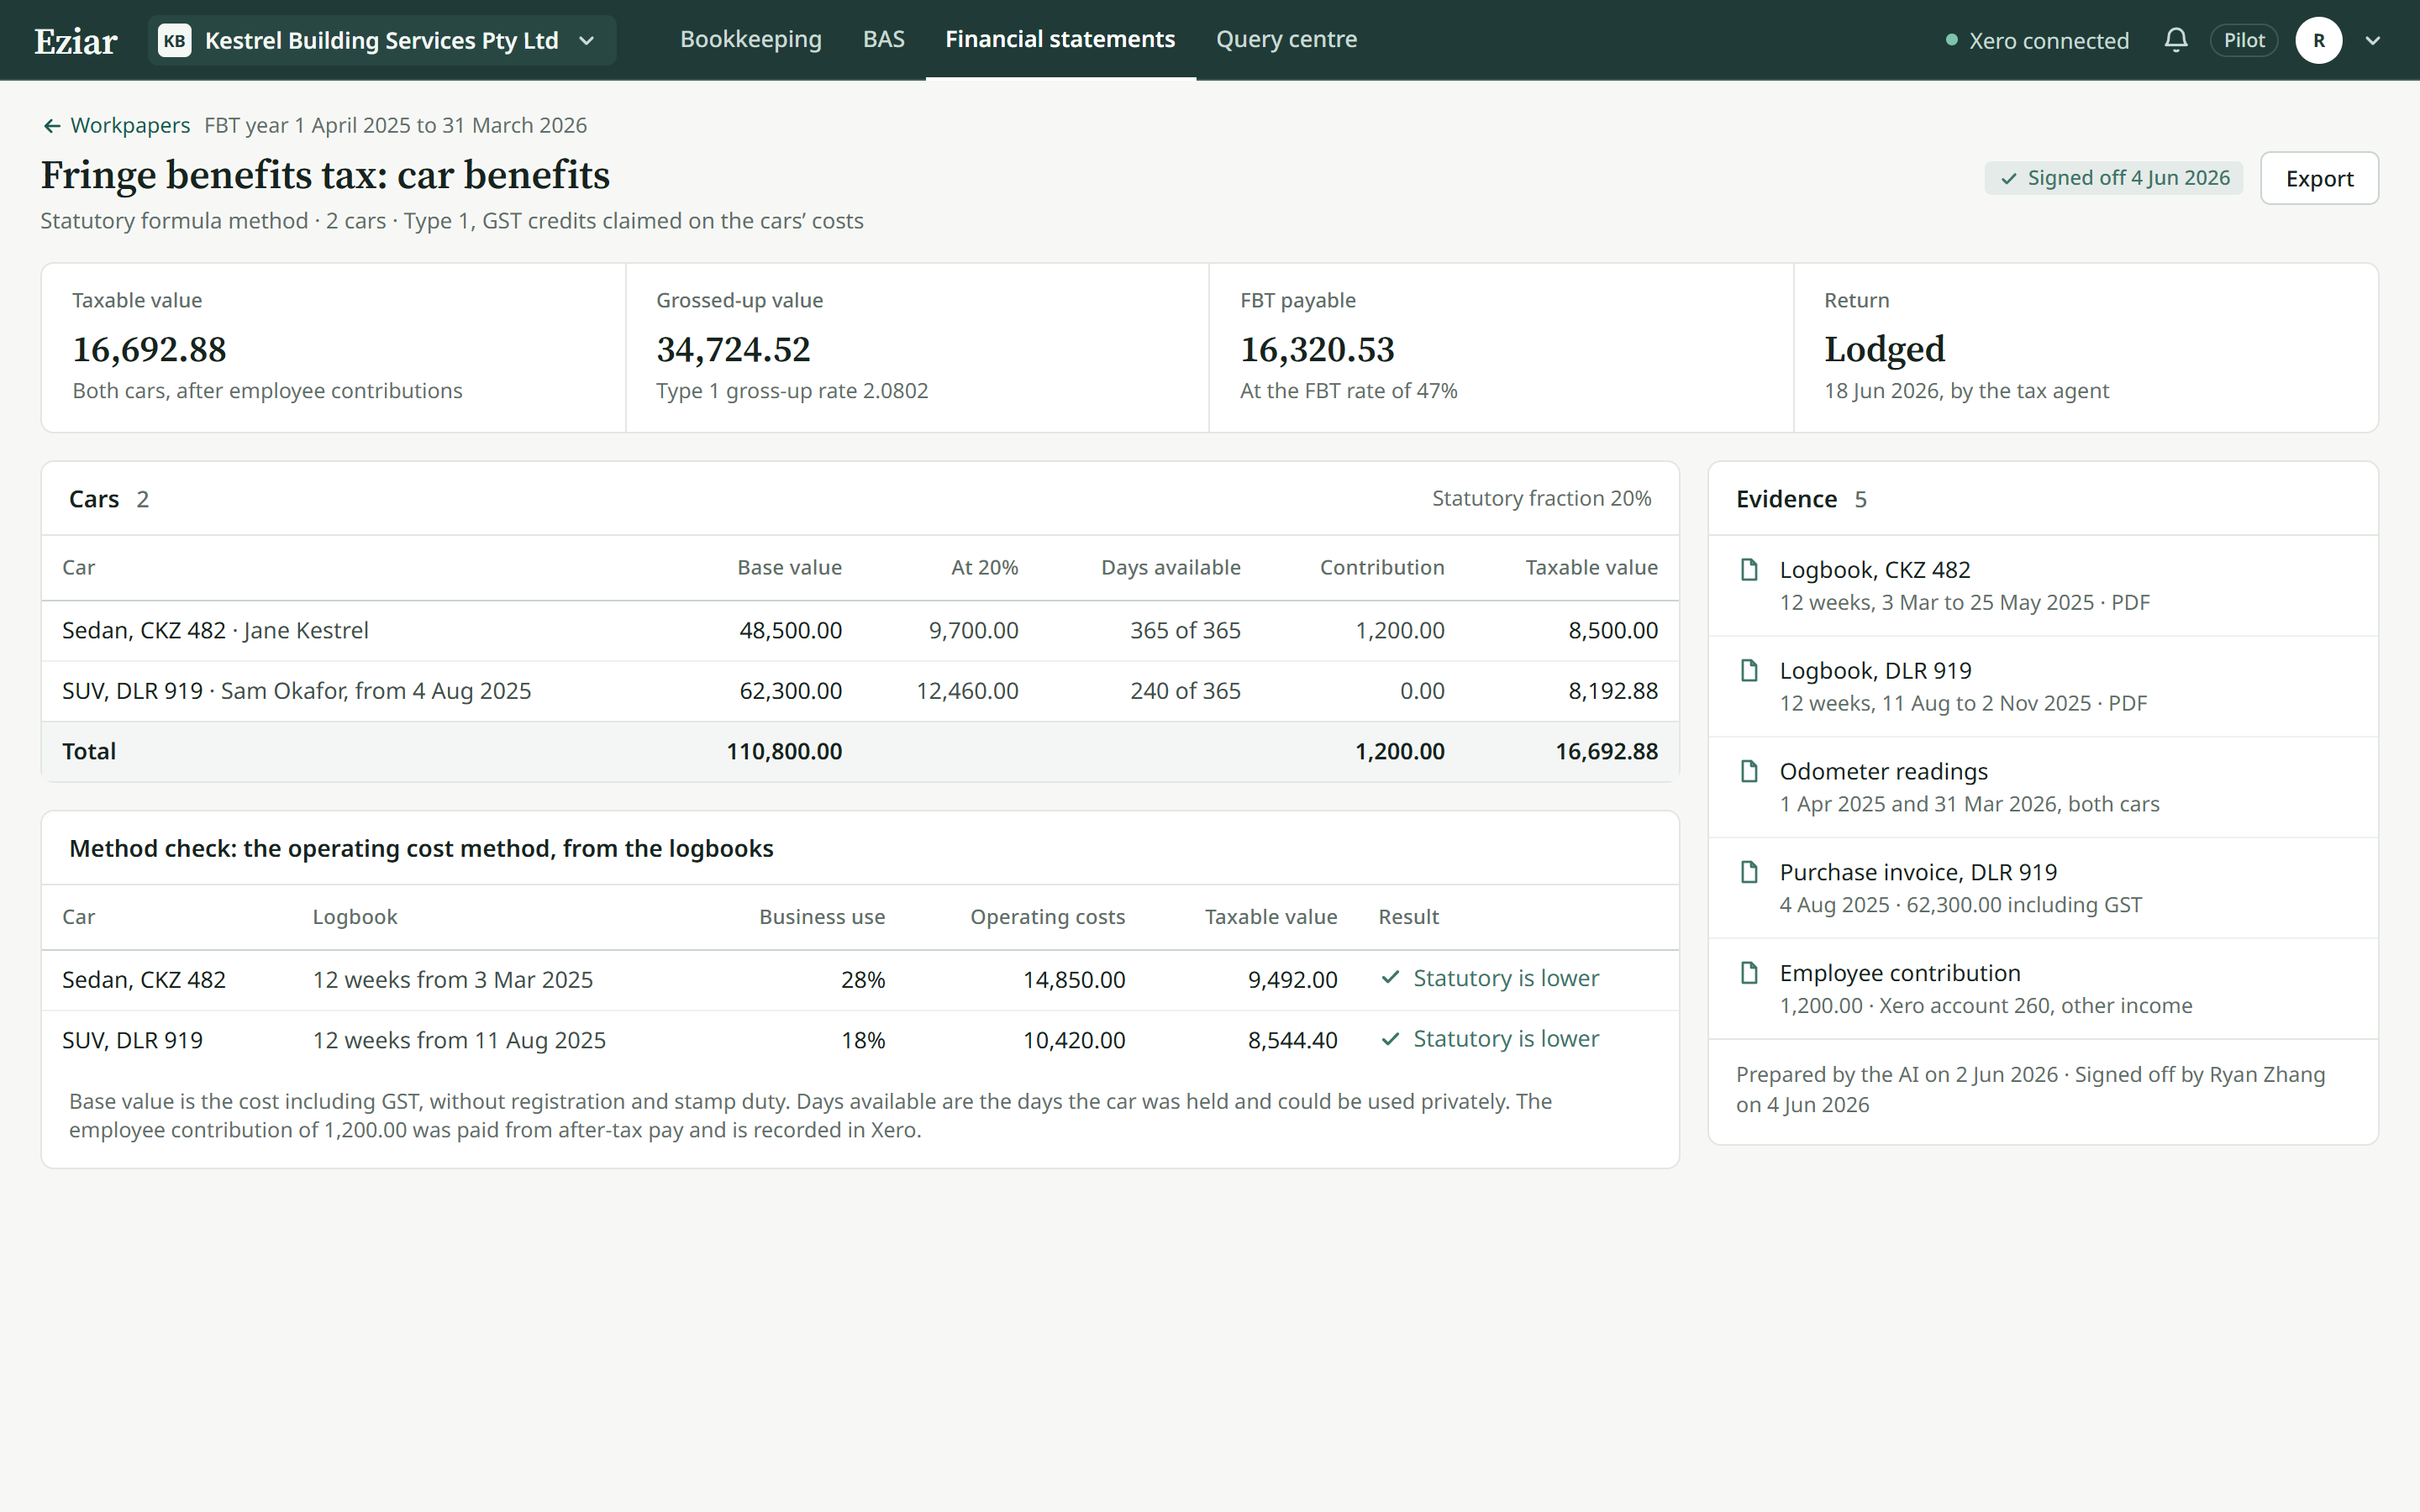Click the Eziar logo
2420x1512 pixels.
(x=76, y=41)
